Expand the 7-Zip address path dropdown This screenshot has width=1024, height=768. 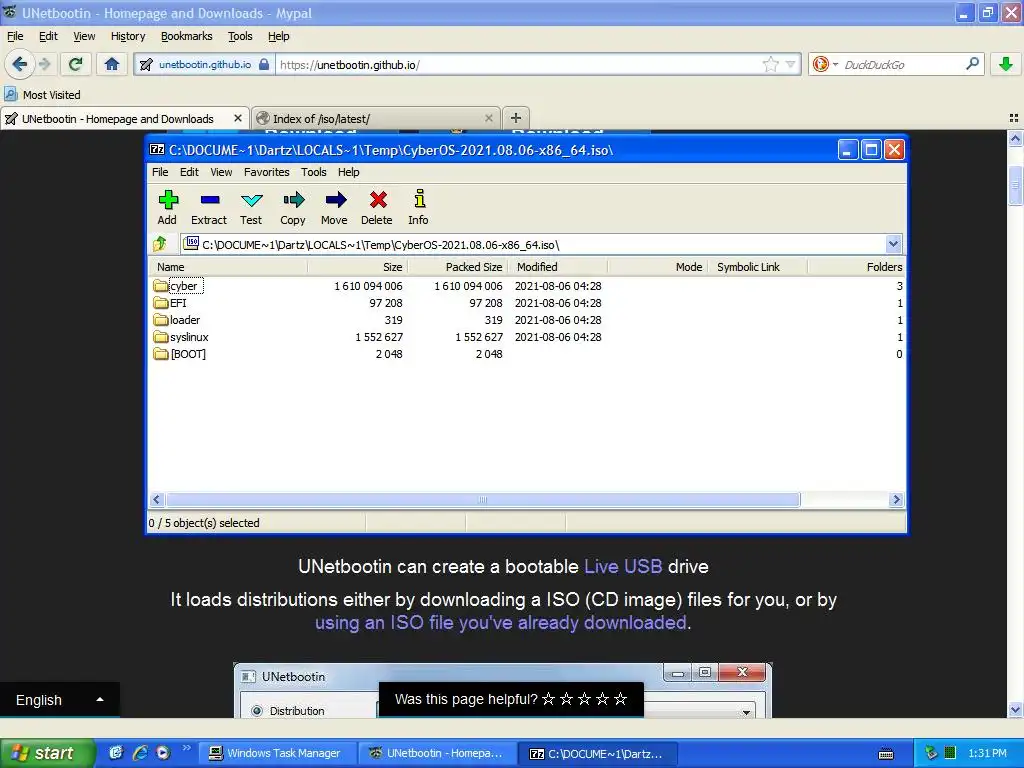(x=893, y=244)
